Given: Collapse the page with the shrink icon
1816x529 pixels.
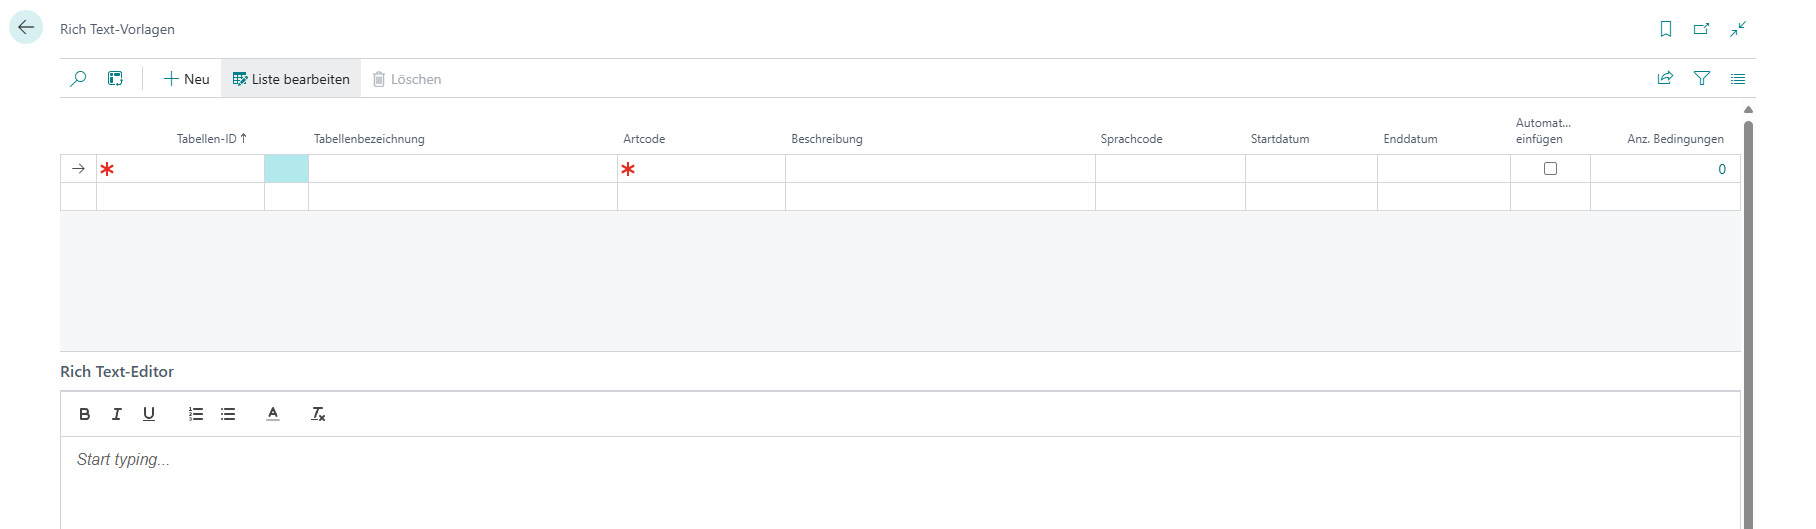Looking at the screenshot, I should coord(1738,29).
